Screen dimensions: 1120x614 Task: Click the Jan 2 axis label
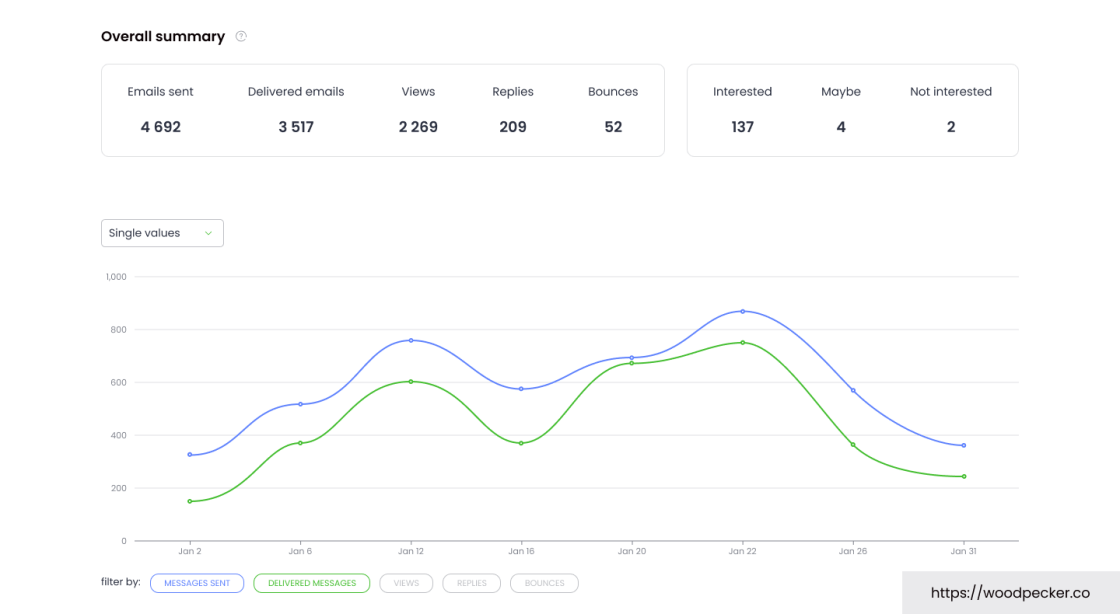pos(190,550)
